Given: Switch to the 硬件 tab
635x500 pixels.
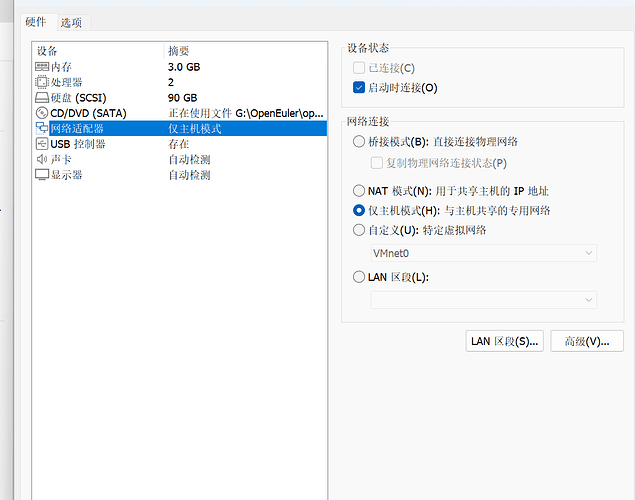Looking at the screenshot, I should pyautogui.click(x=36, y=22).
